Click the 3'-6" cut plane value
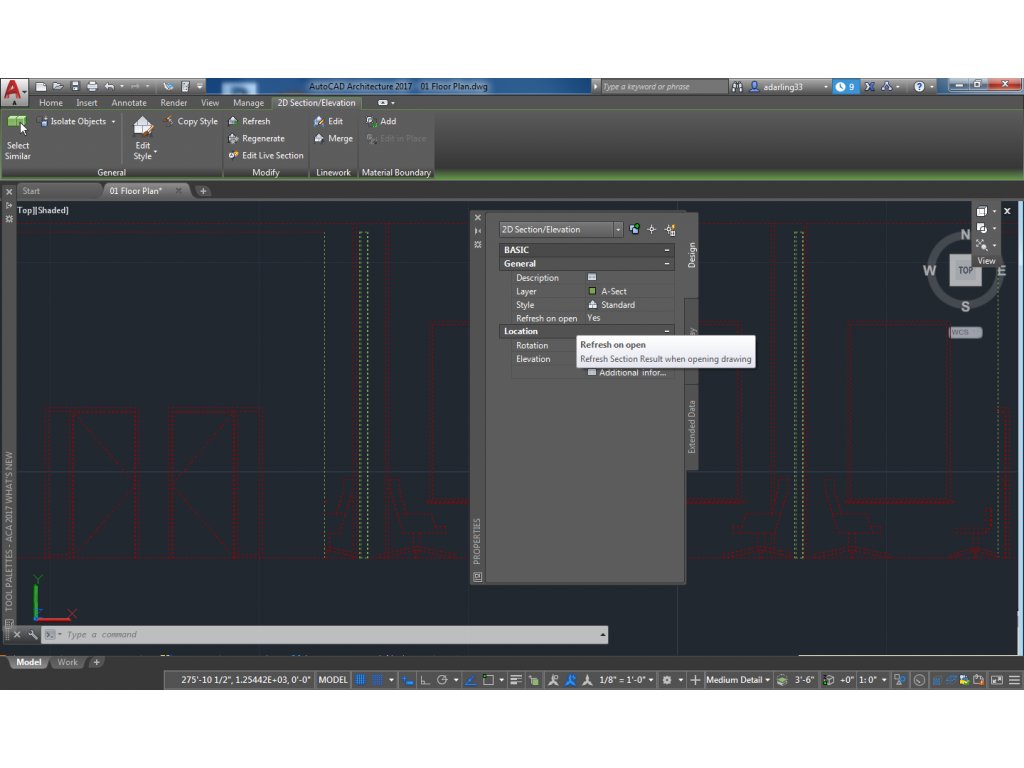 coord(804,680)
